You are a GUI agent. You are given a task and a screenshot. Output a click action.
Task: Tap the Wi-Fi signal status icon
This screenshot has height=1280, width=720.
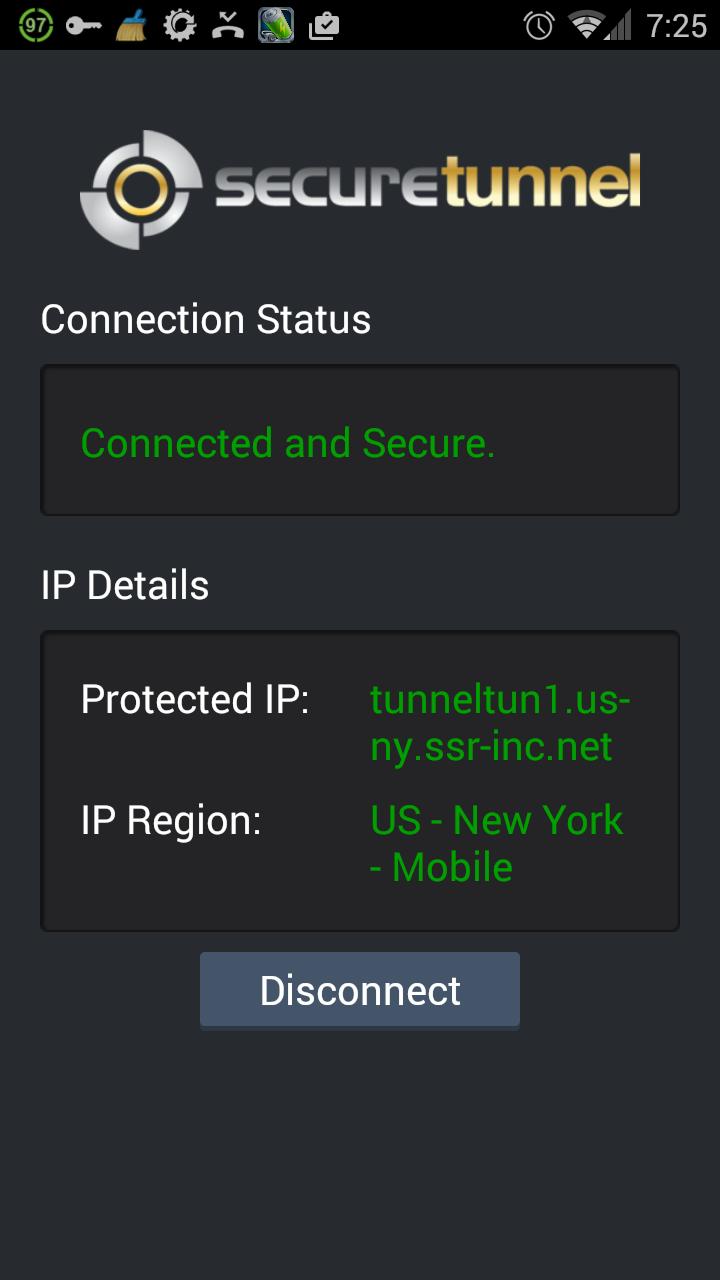[586, 25]
